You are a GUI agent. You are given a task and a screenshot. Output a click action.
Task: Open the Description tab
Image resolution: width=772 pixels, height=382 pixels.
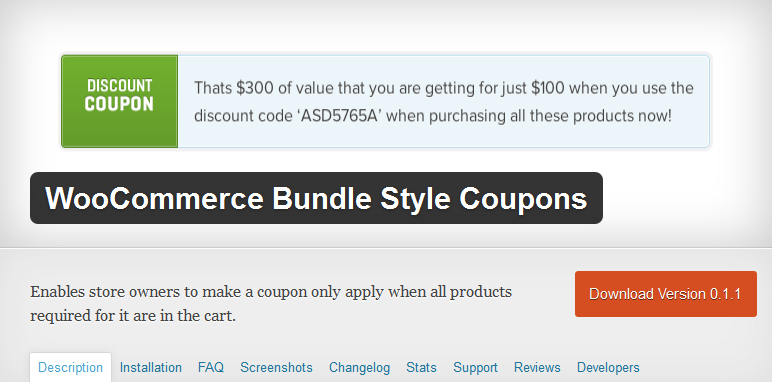[70, 368]
